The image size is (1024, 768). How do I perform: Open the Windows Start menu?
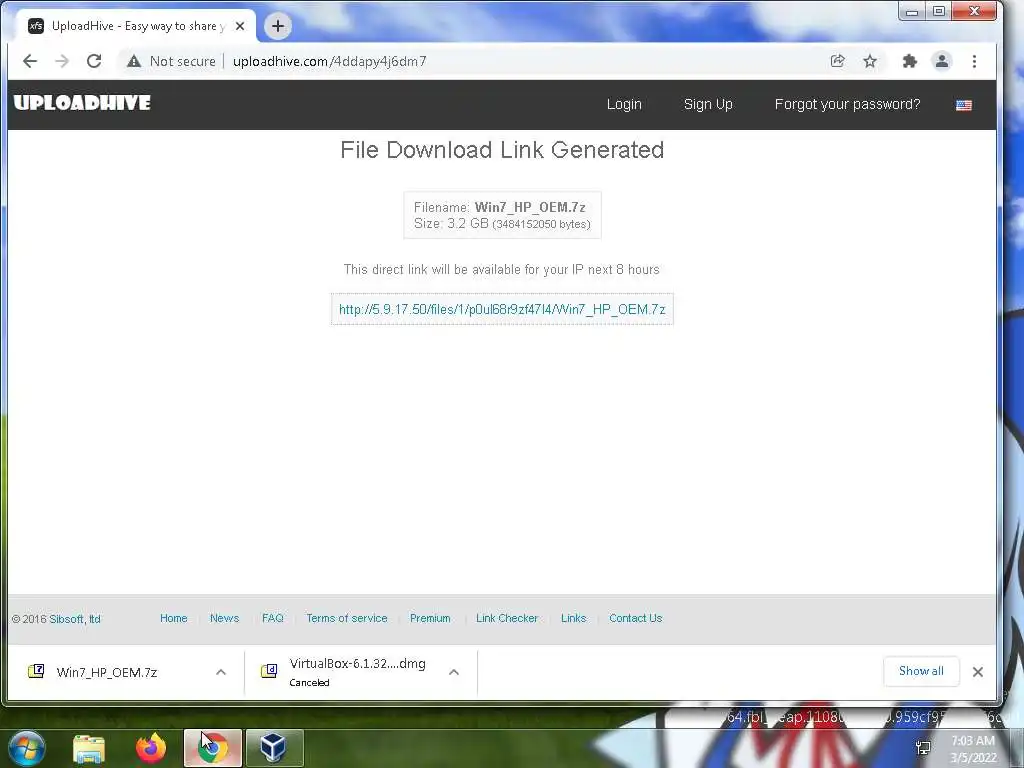27,748
